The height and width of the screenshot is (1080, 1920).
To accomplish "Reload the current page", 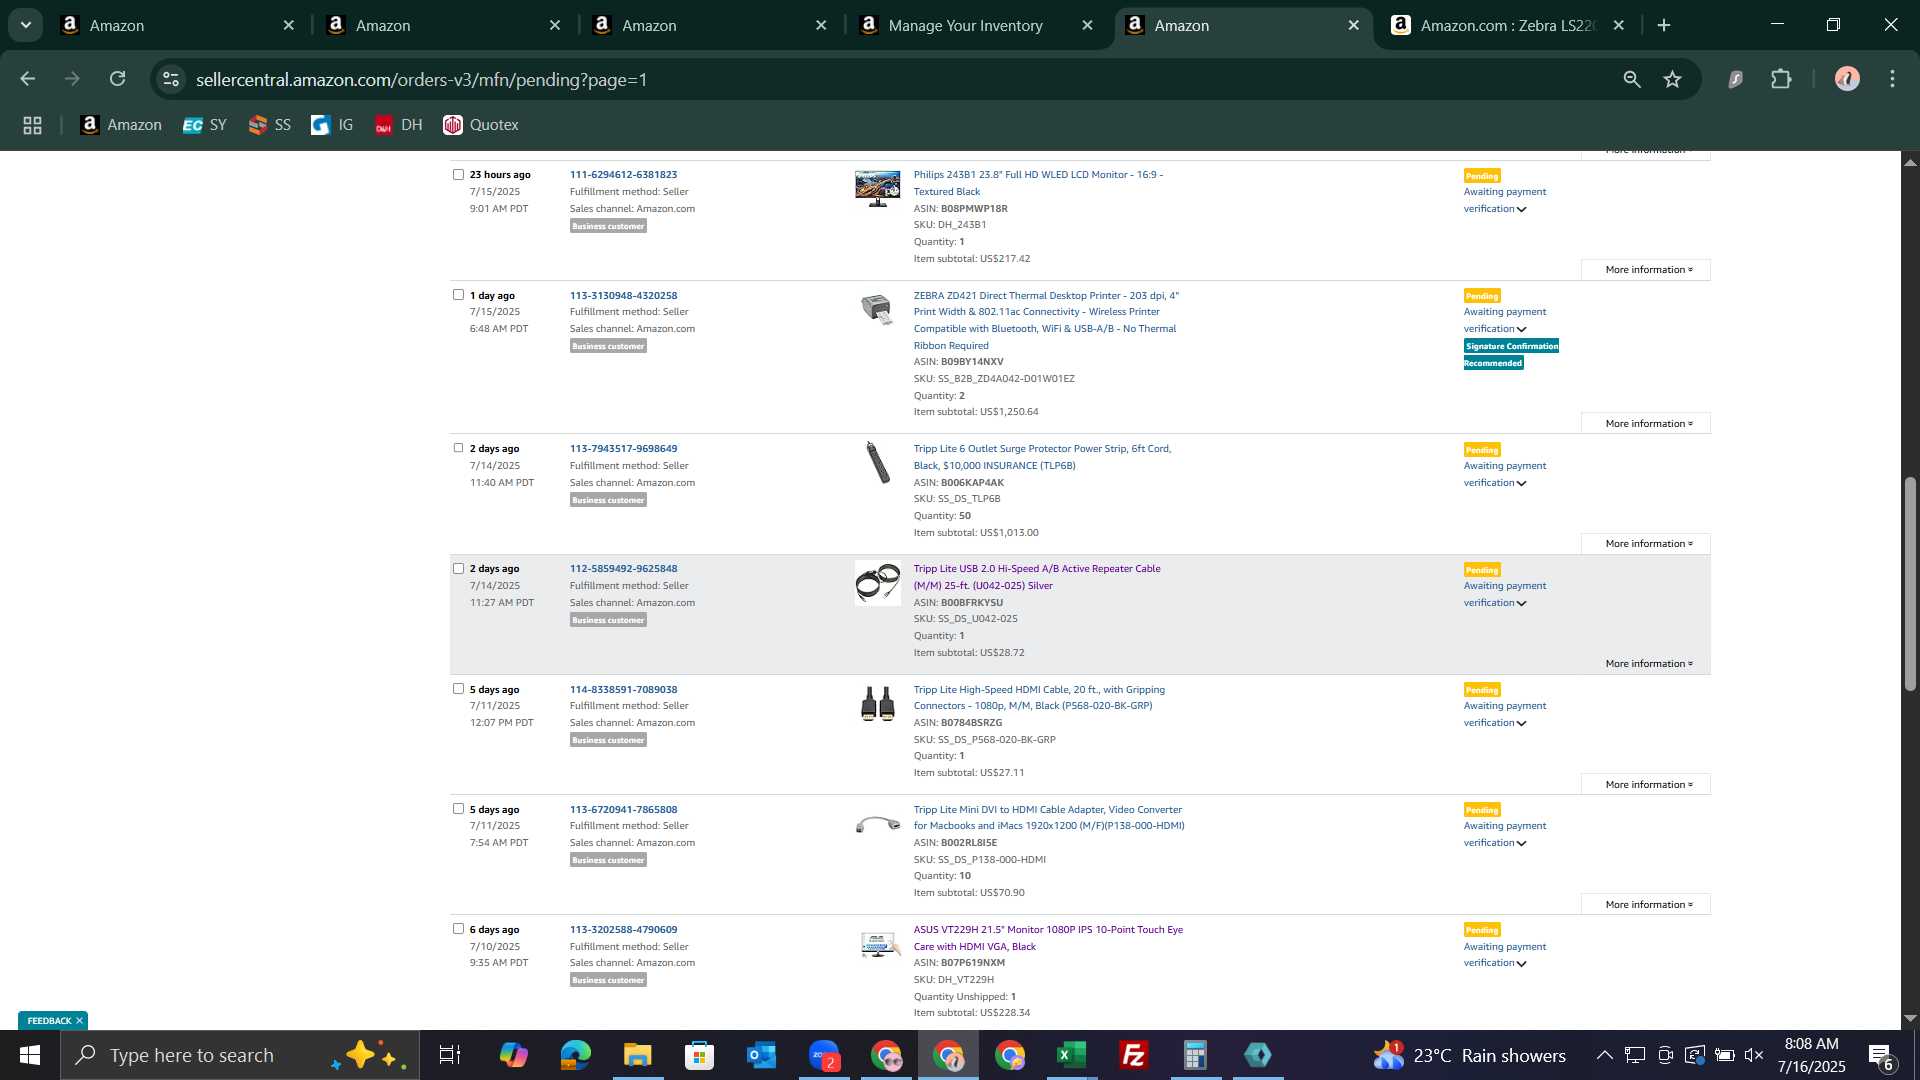I will pos(118,79).
